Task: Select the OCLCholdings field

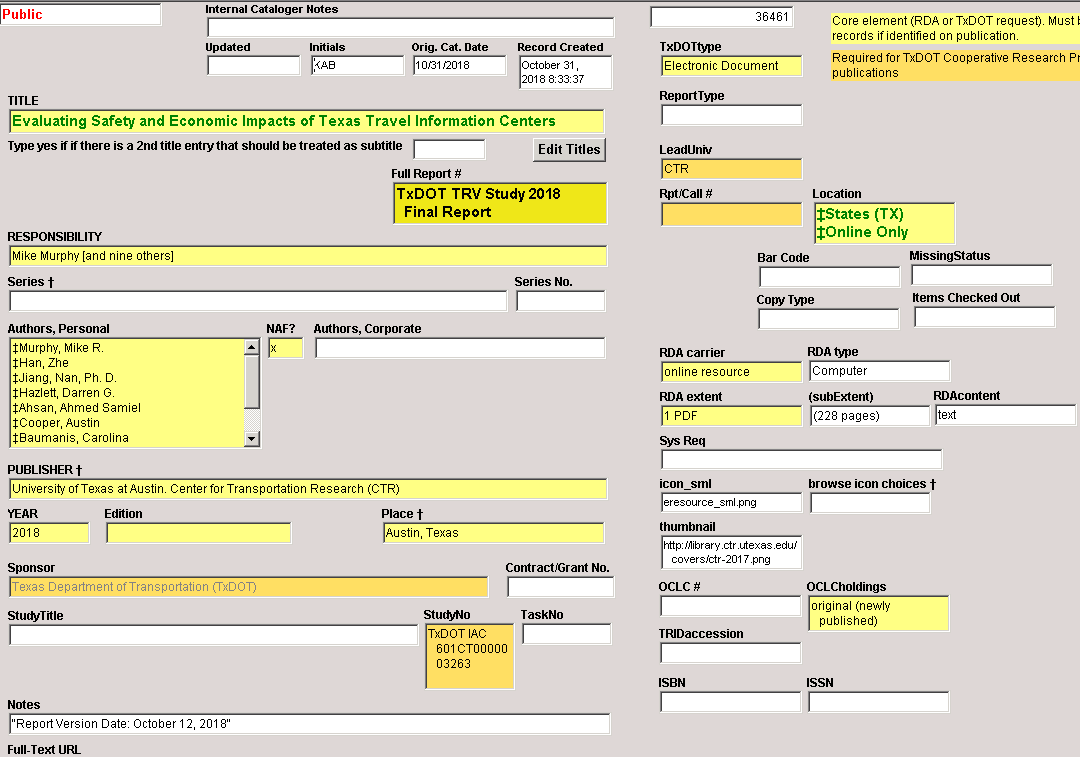Action: (x=879, y=614)
